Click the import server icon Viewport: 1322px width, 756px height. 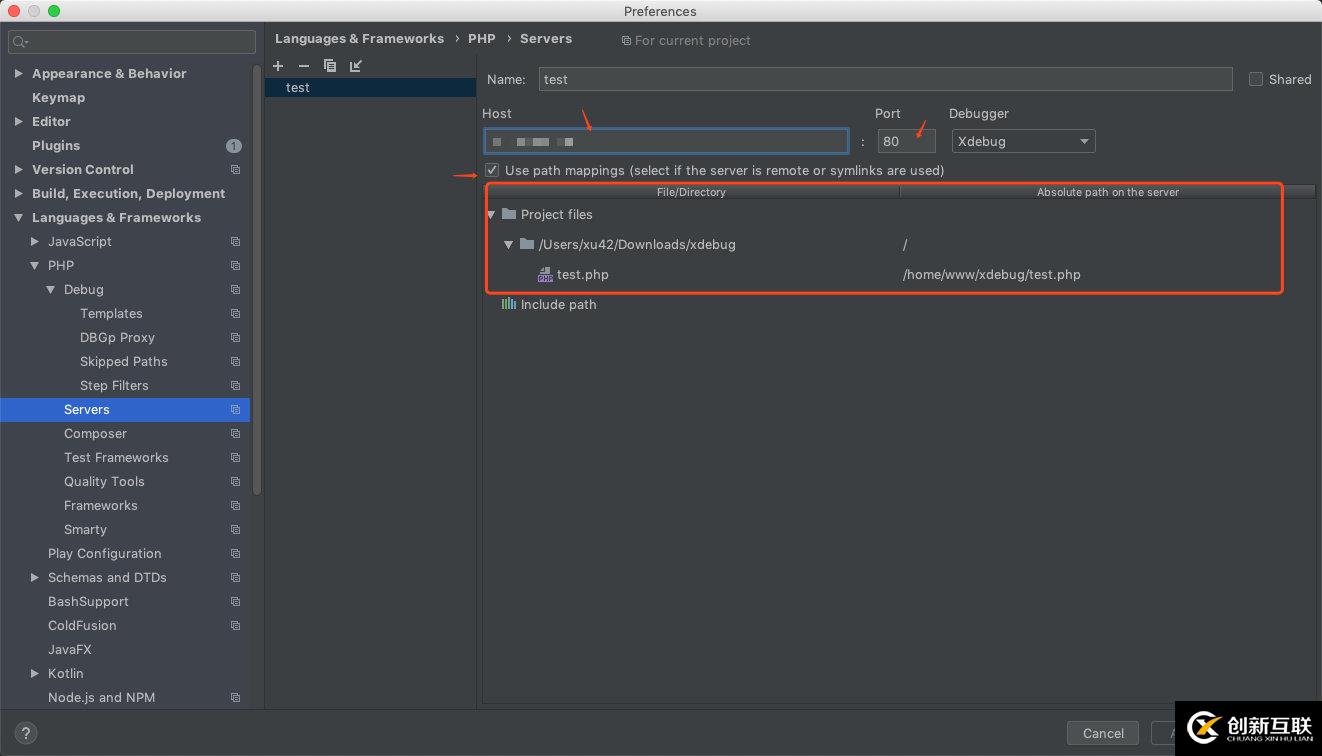tap(356, 66)
